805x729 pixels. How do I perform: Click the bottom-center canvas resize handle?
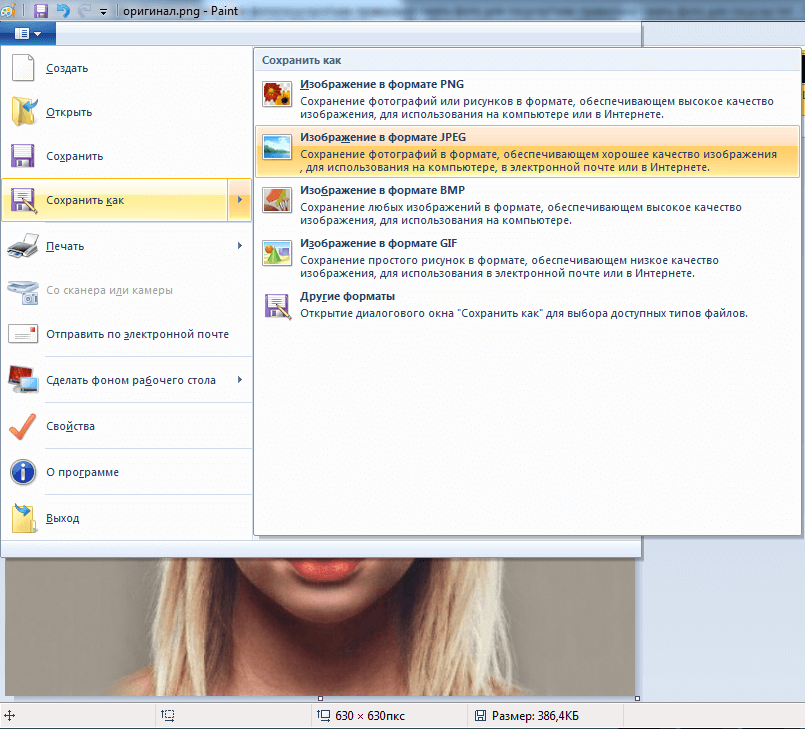(320, 698)
